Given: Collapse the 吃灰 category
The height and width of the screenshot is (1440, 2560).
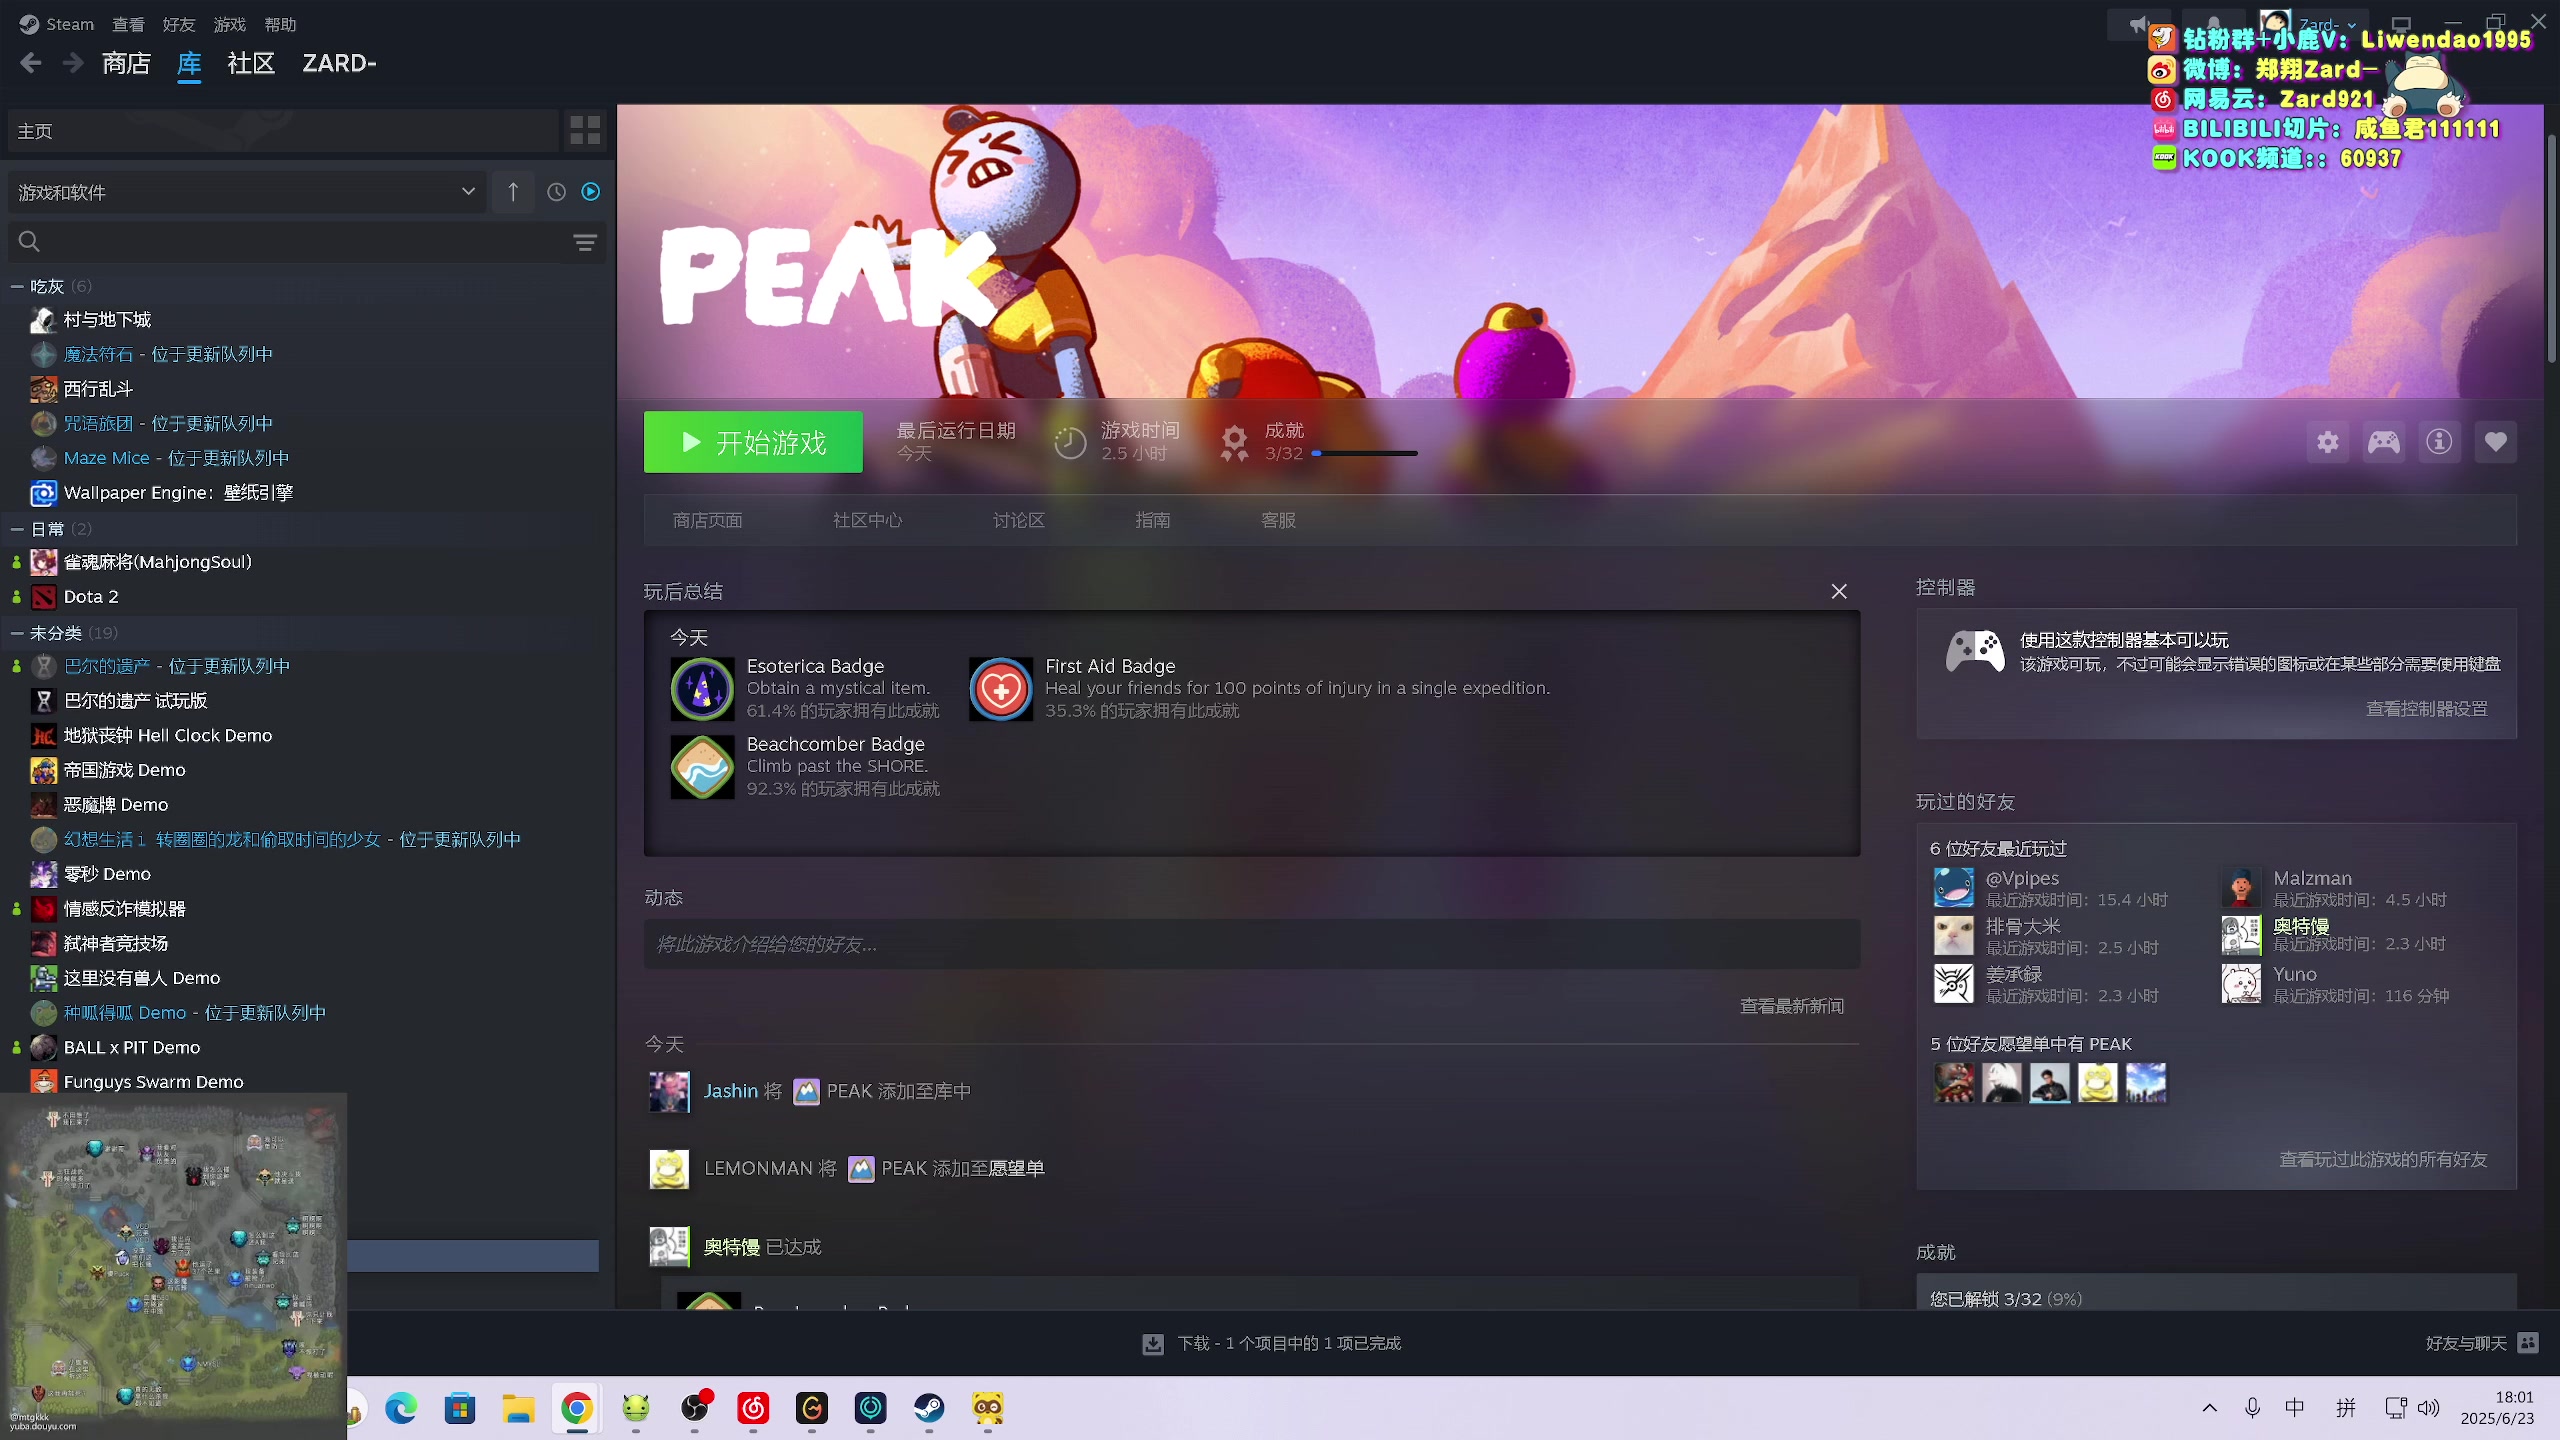Looking at the screenshot, I should coord(17,287).
